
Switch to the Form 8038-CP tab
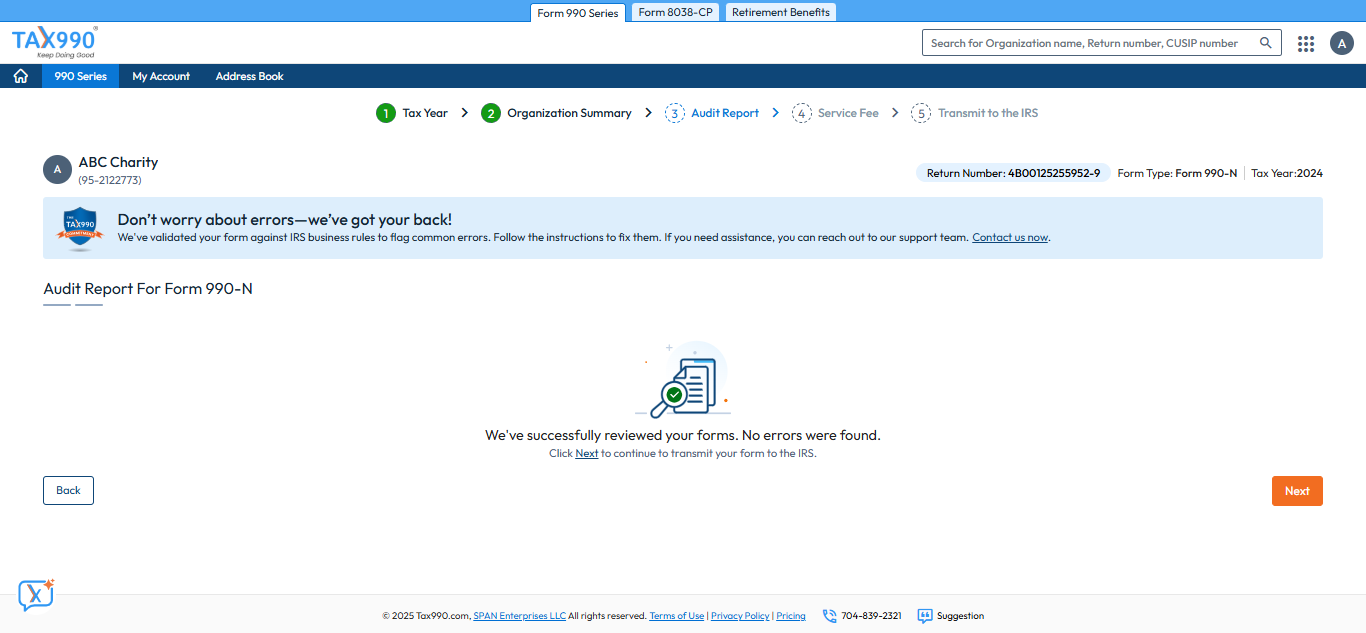[675, 12]
